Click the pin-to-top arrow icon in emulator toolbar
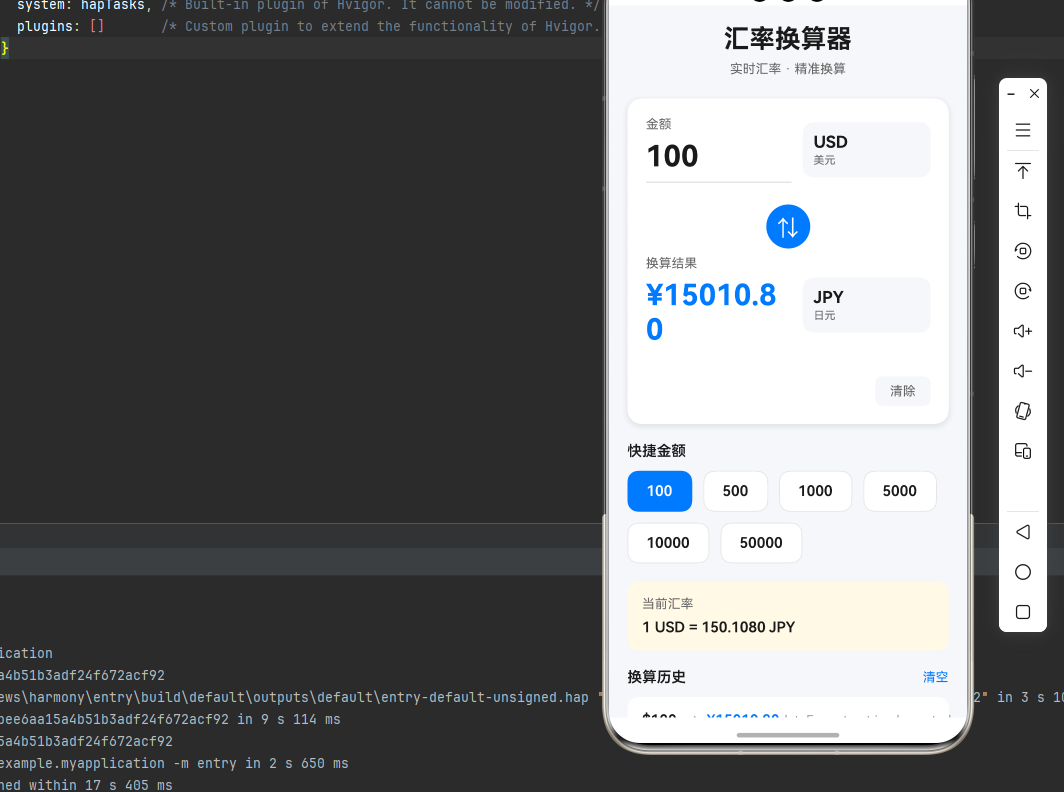Viewport: 1064px width, 792px height. (1023, 170)
